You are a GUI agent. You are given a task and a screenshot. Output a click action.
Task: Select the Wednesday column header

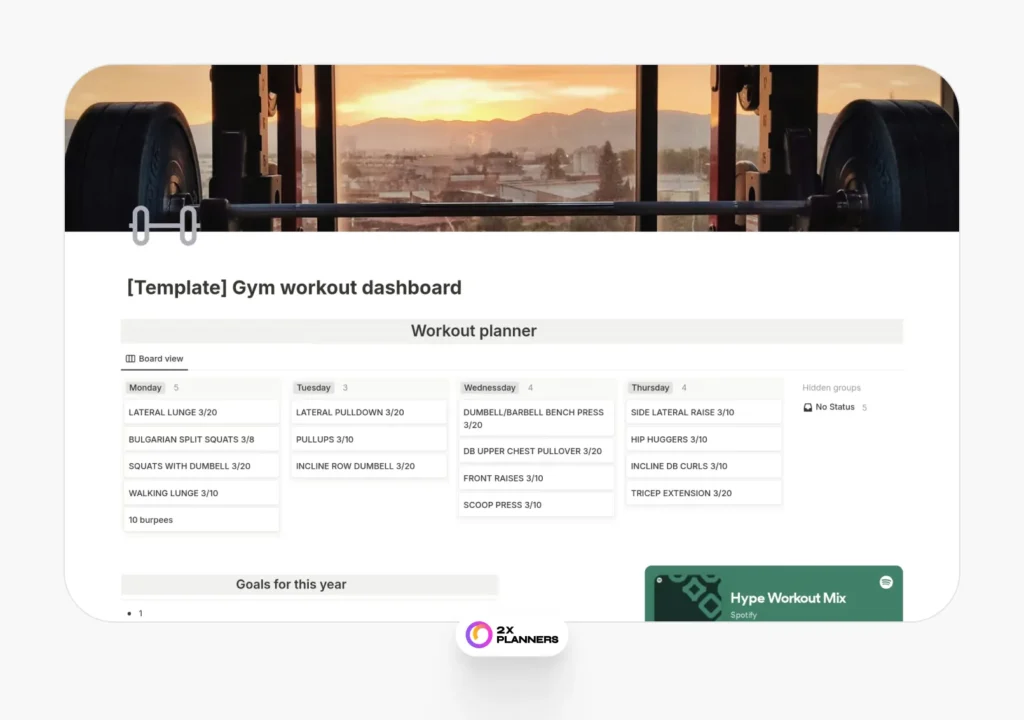click(x=489, y=388)
